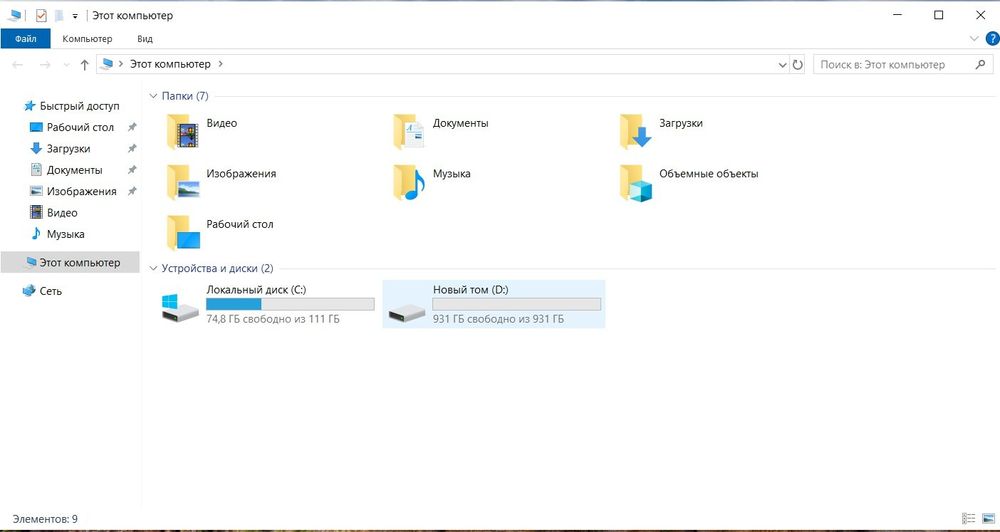Unpin Изображения using its pin icon
The height and width of the screenshot is (532, 1000).
[x=132, y=191]
